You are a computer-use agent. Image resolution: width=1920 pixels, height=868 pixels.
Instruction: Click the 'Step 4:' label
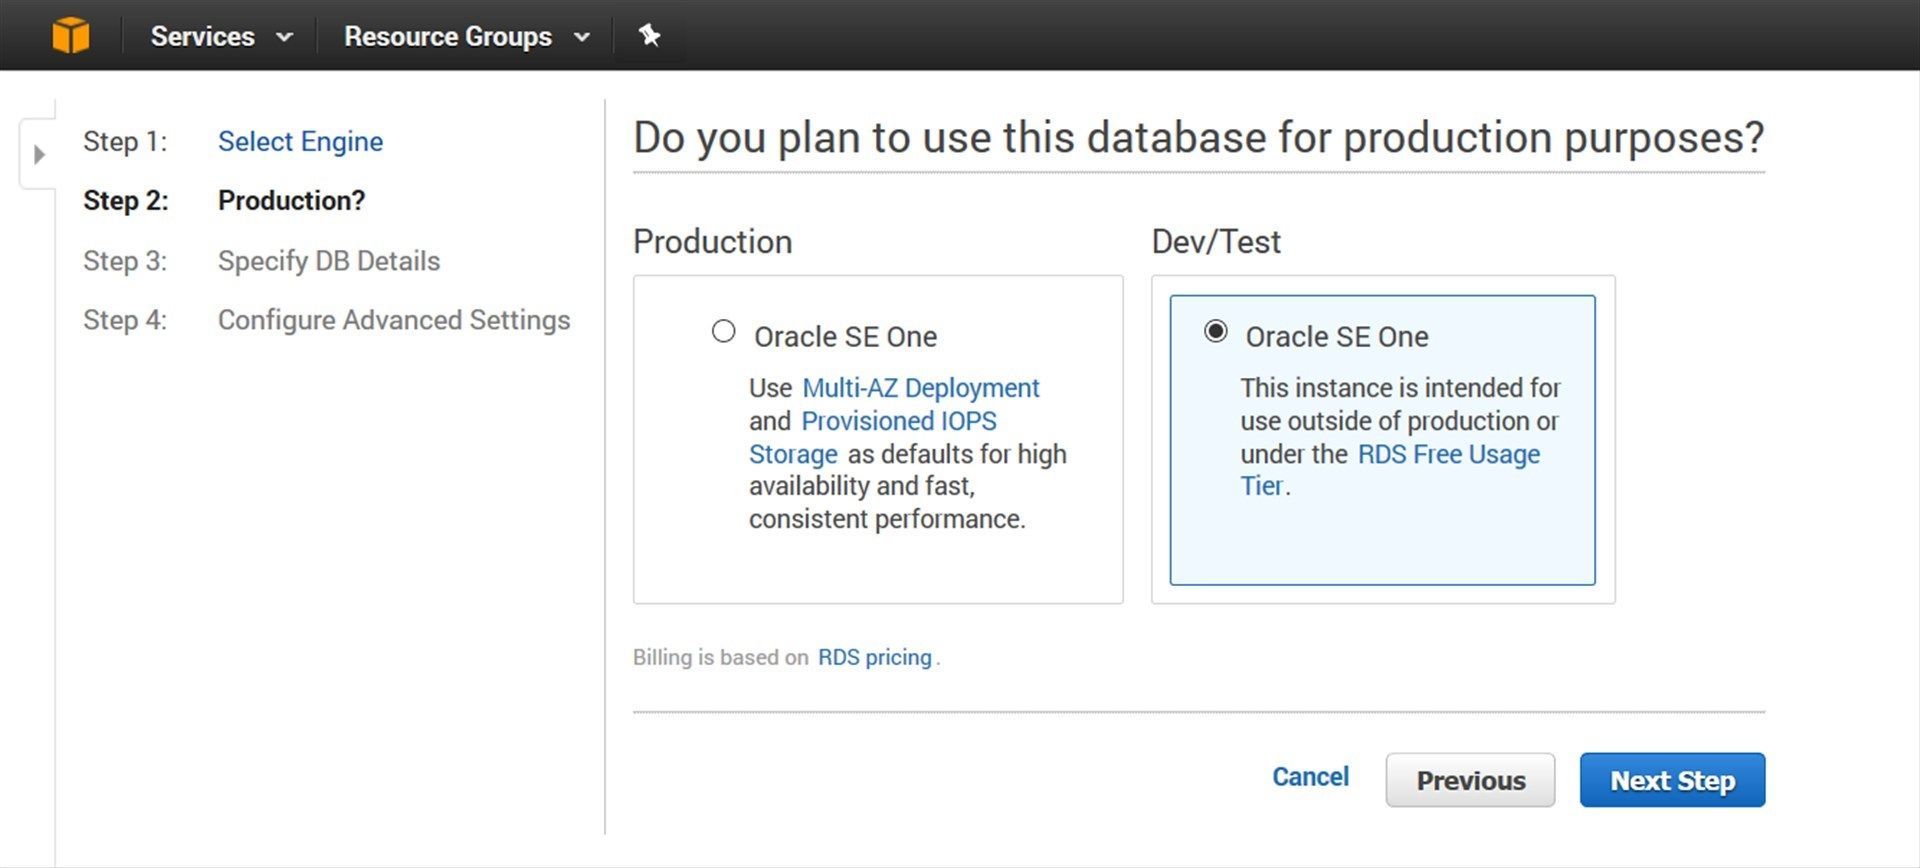125,320
